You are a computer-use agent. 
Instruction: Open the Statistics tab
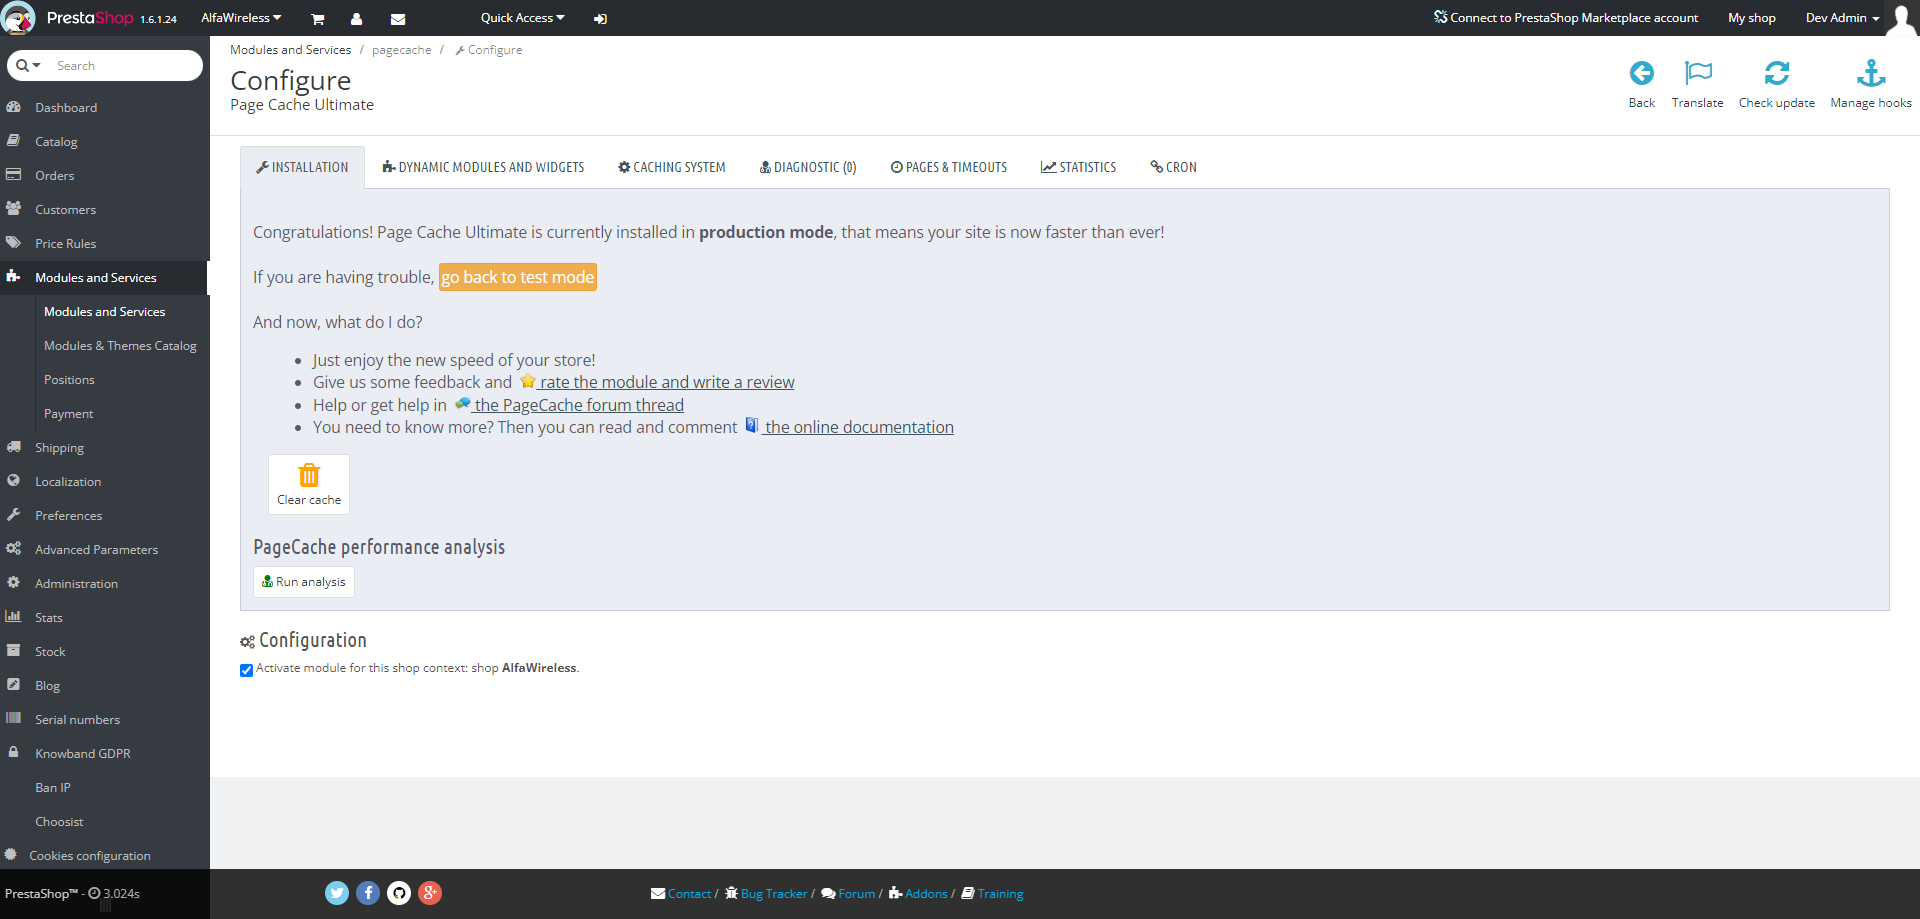1078,167
